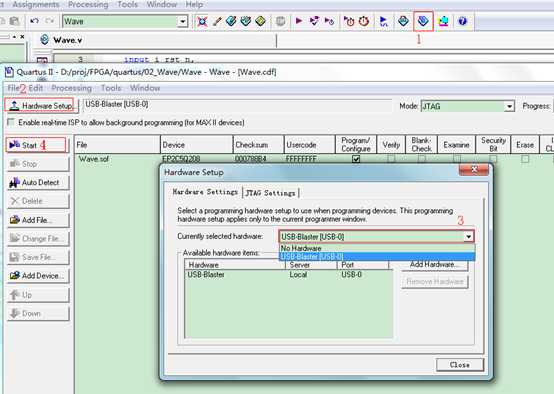Click greyed Stop button in Programmer
The height and width of the screenshot is (394, 554).
coord(38,164)
